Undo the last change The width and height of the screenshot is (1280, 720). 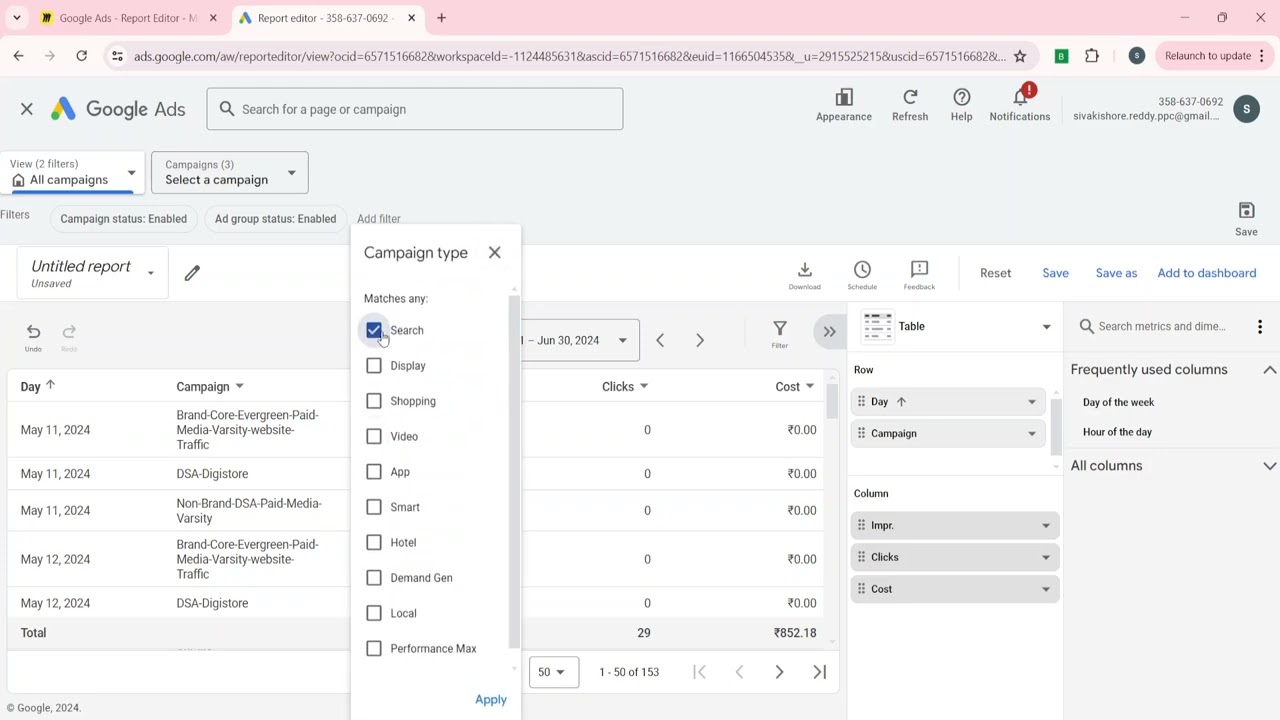[33, 336]
